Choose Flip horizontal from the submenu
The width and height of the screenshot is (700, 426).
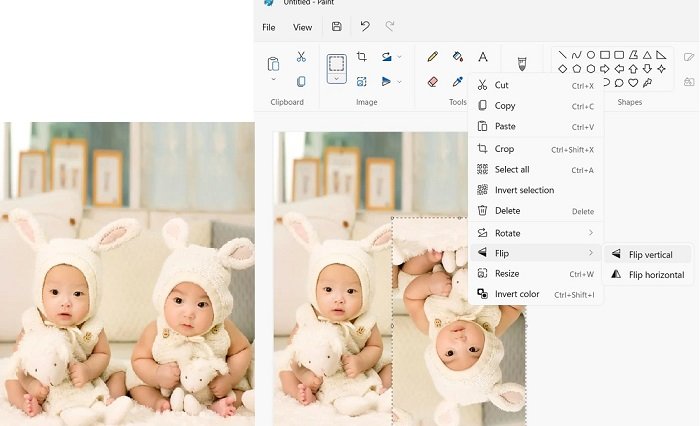(655, 275)
